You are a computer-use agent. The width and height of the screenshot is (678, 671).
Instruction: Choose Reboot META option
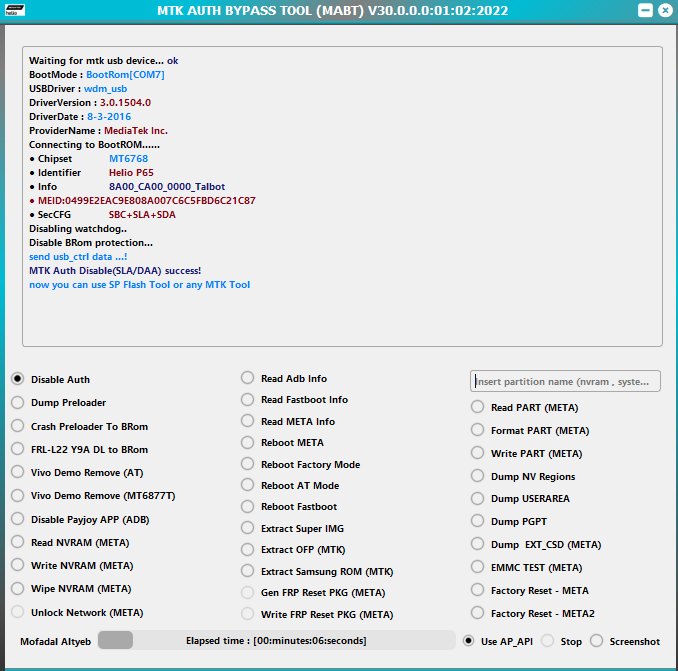(247, 442)
